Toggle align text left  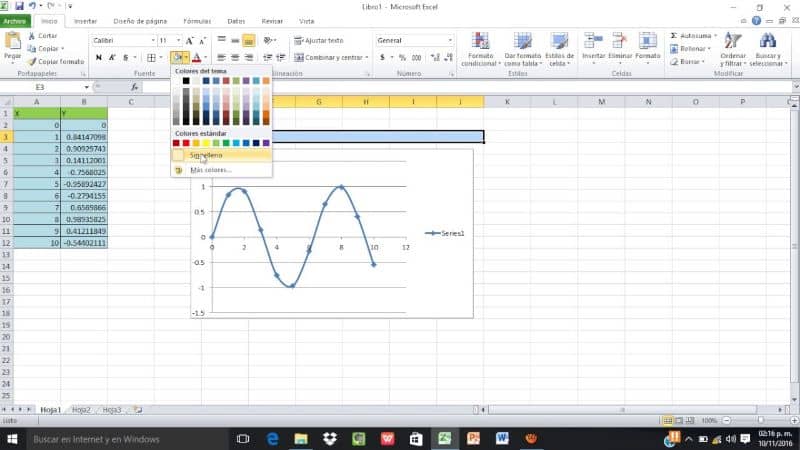coord(221,58)
